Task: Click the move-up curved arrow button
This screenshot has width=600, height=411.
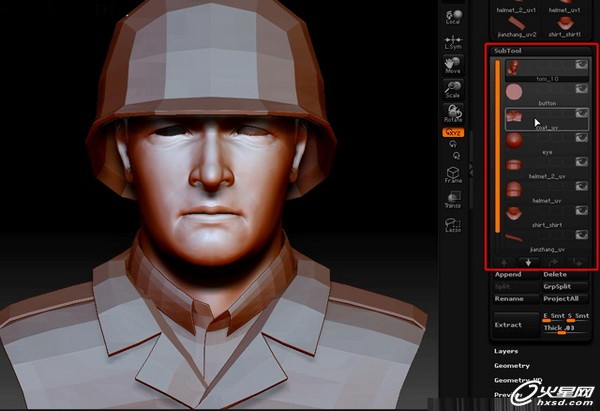Action: [x=553, y=263]
